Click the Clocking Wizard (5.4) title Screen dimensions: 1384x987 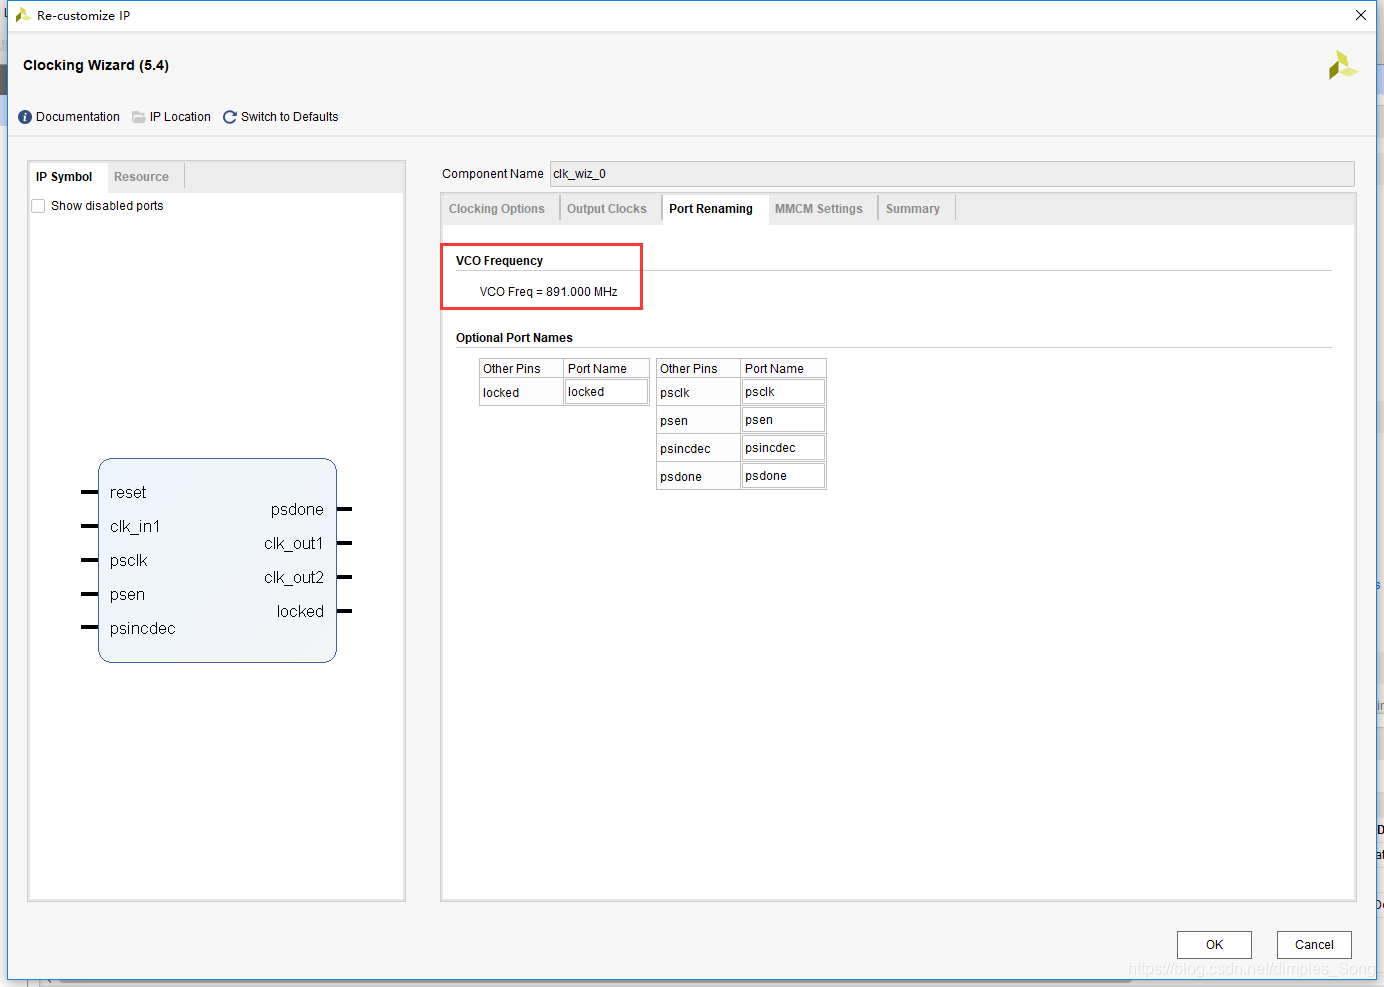tap(96, 65)
